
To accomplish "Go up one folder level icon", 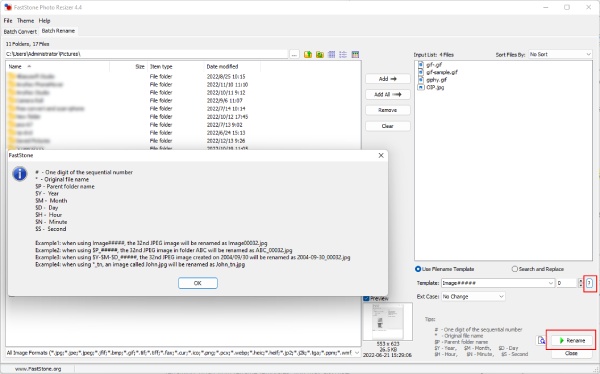I will (308, 55).
